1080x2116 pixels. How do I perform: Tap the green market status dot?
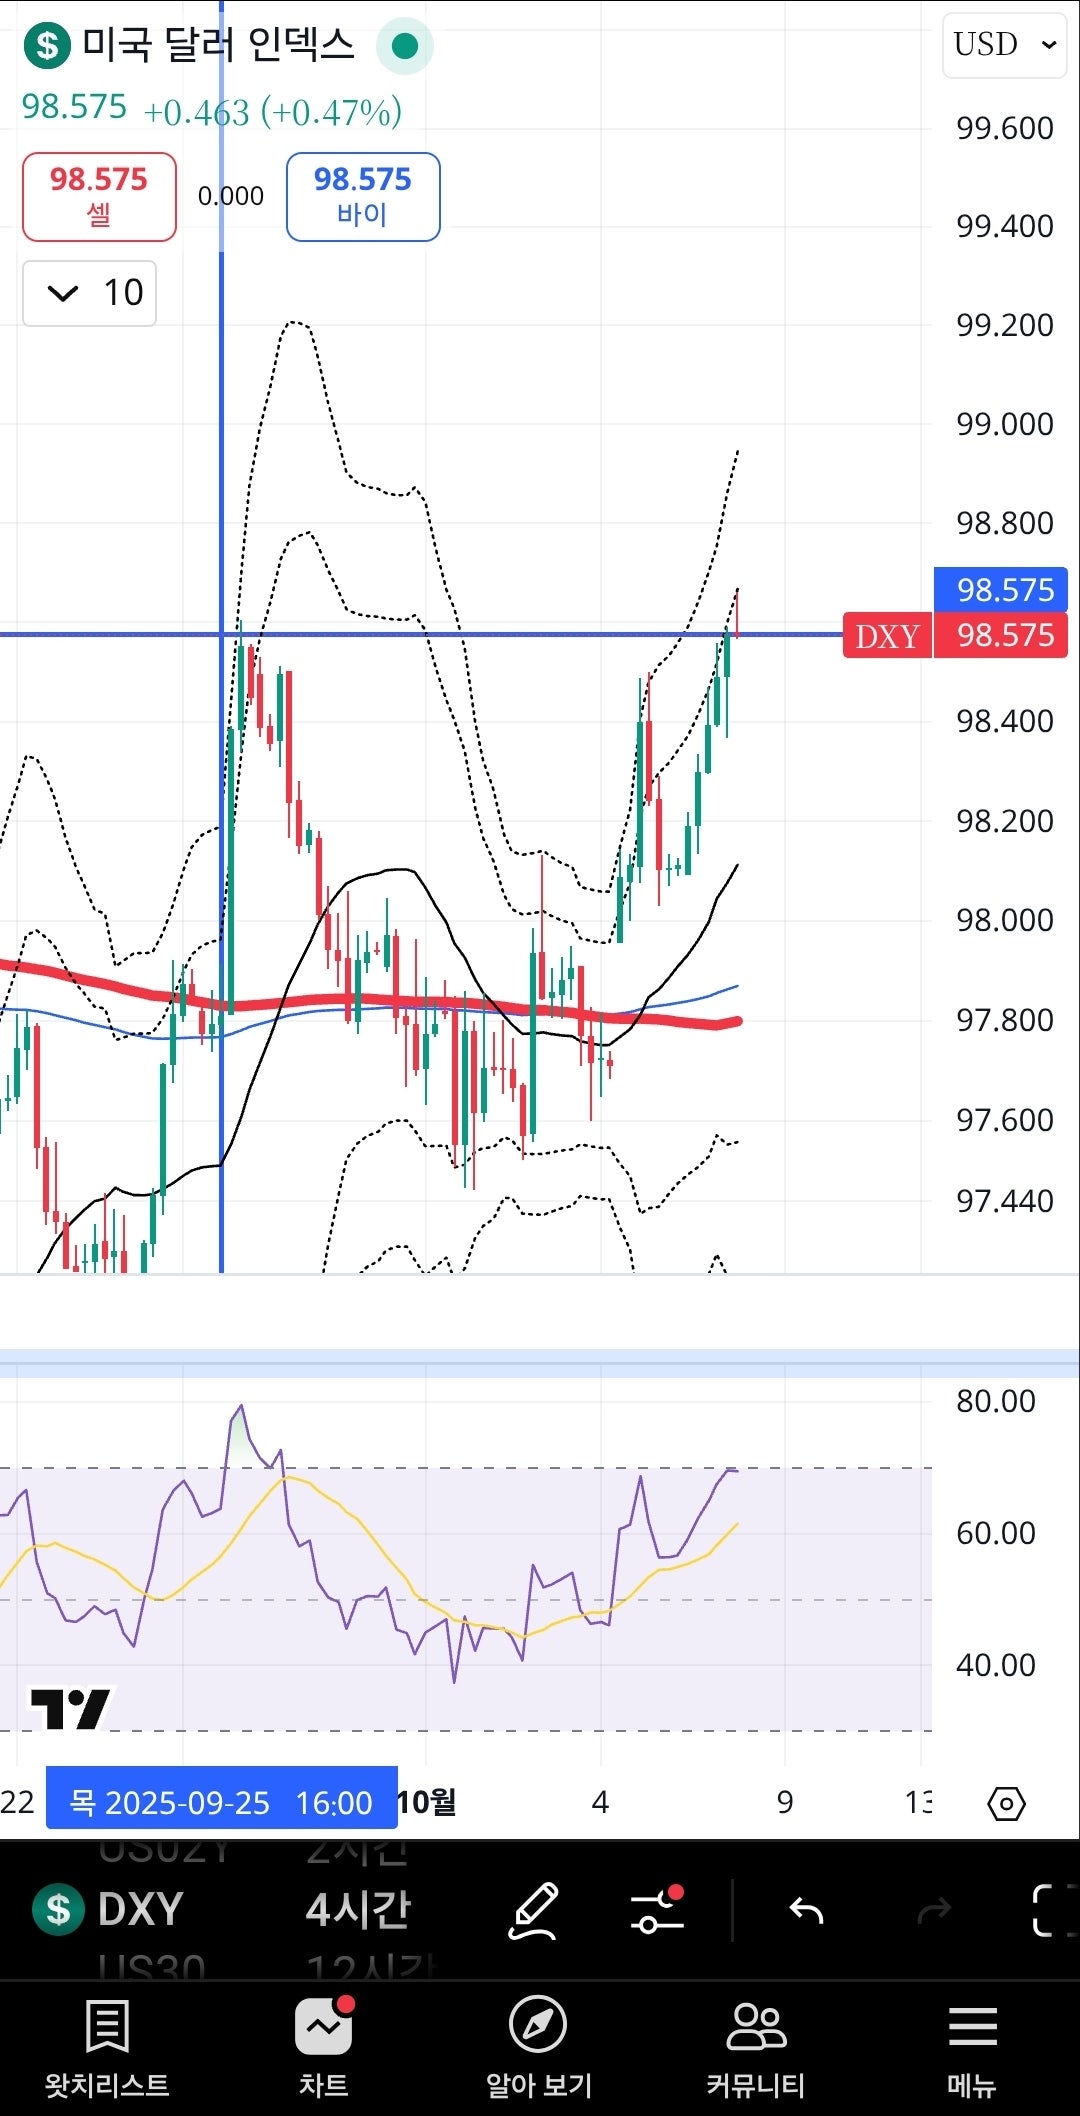[x=405, y=46]
